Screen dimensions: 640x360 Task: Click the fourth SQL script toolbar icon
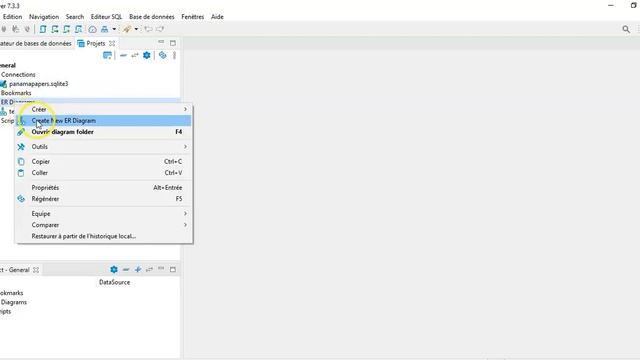click(78, 29)
